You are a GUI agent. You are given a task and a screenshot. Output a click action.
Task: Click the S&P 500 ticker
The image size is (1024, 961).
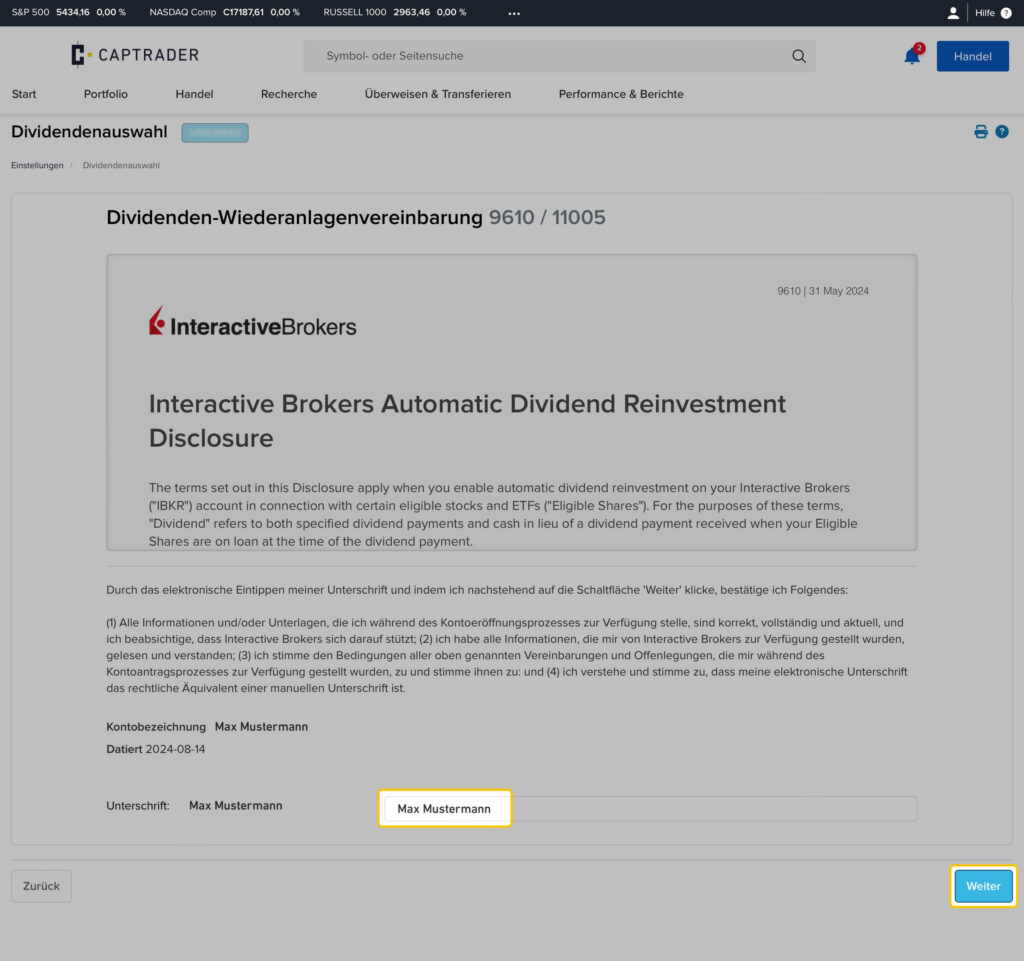[69, 12]
